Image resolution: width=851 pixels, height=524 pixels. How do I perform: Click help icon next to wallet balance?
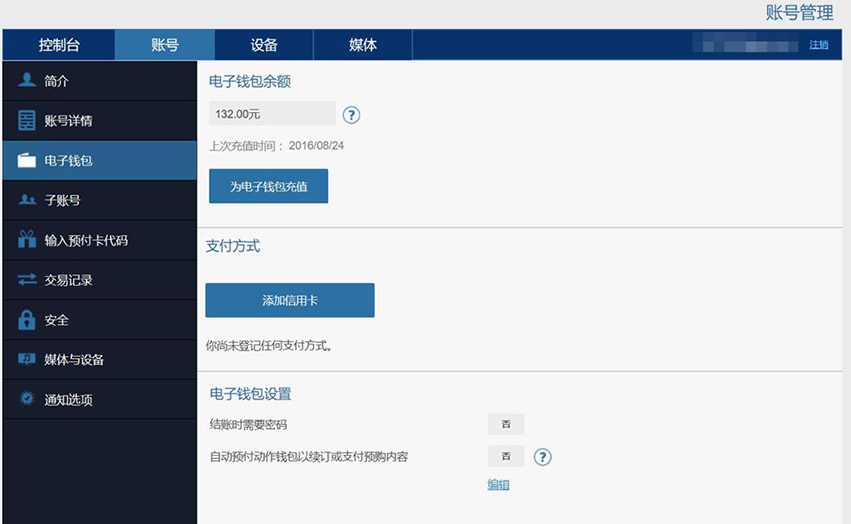click(351, 115)
